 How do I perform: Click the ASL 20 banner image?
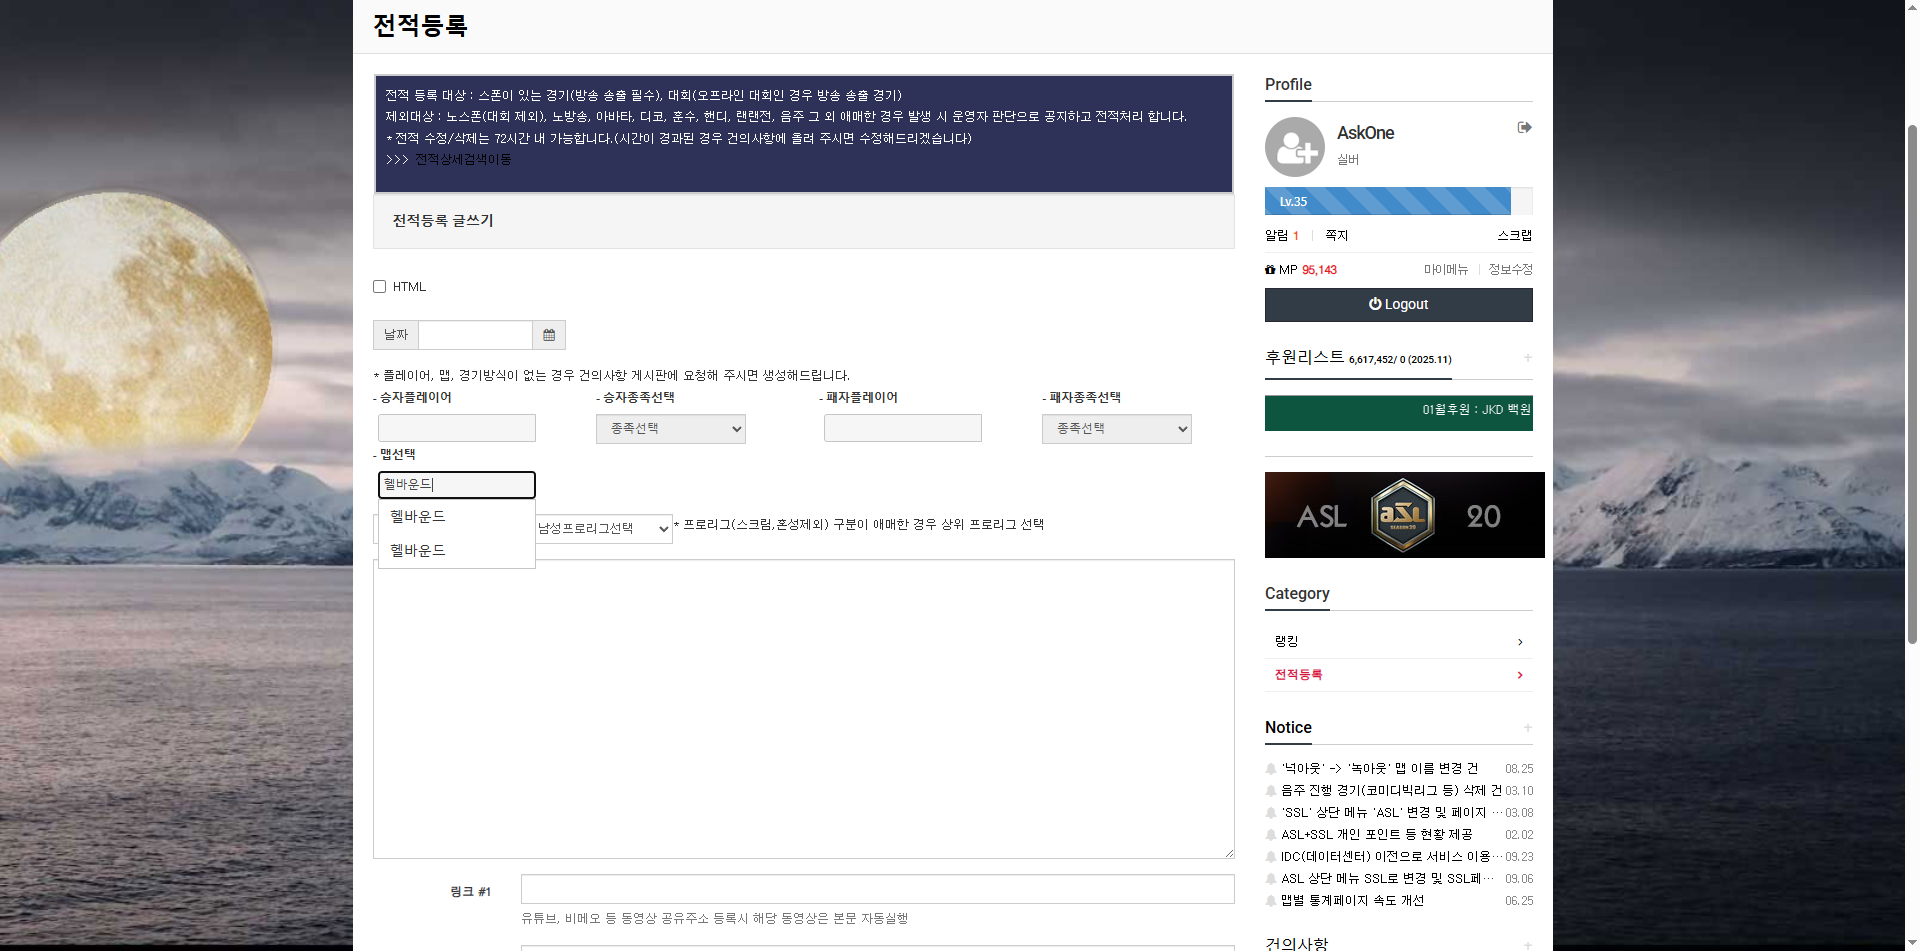(x=1403, y=515)
